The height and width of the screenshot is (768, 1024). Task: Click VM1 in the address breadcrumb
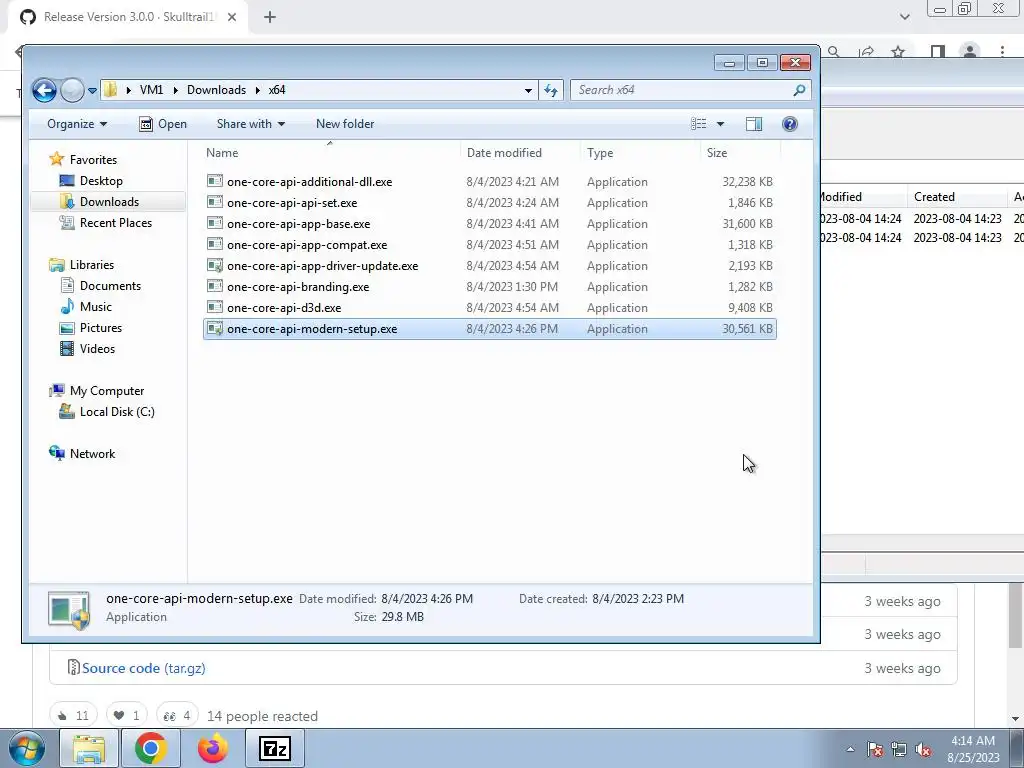(152, 90)
